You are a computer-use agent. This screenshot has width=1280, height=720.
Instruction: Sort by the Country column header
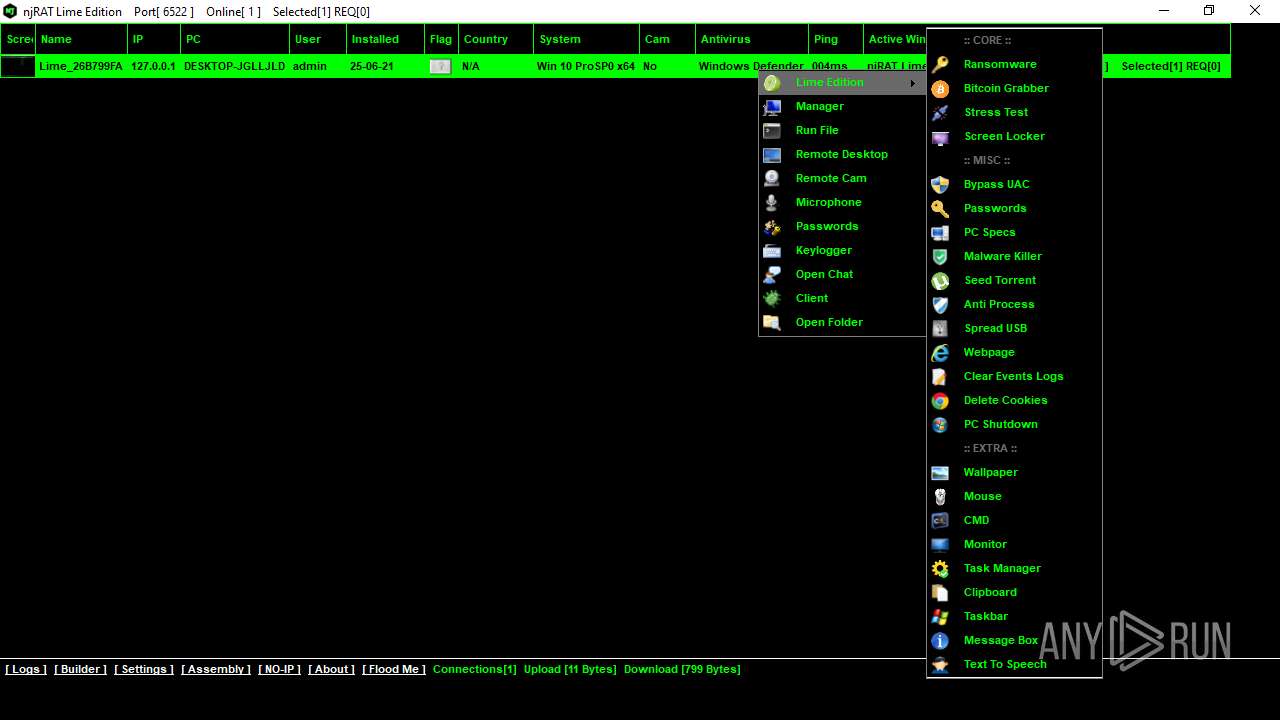[x=496, y=39]
